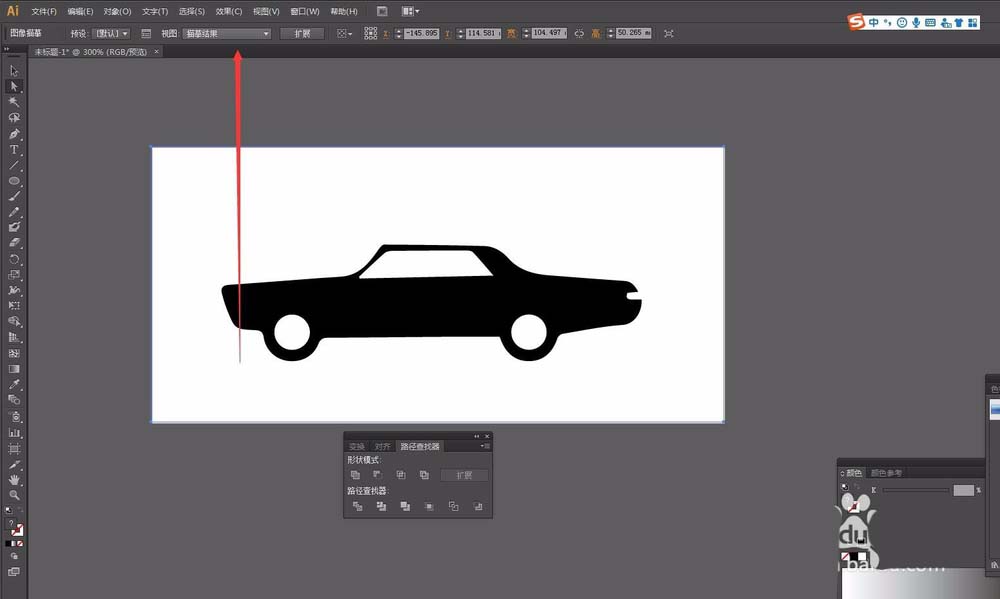Image resolution: width=1000 pixels, height=599 pixels.
Task: Click the Intersect shape mode icon
Action: click(x=401, y=475)
